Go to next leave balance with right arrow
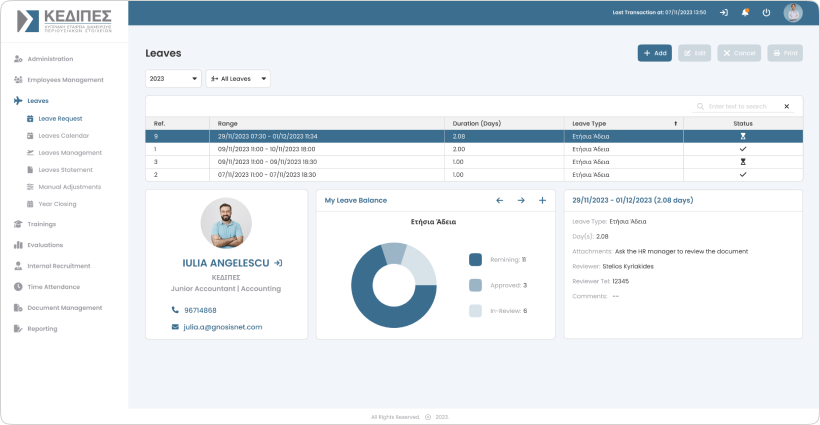Viewport: 820px width, 425px height. click(x=521, y=200)
